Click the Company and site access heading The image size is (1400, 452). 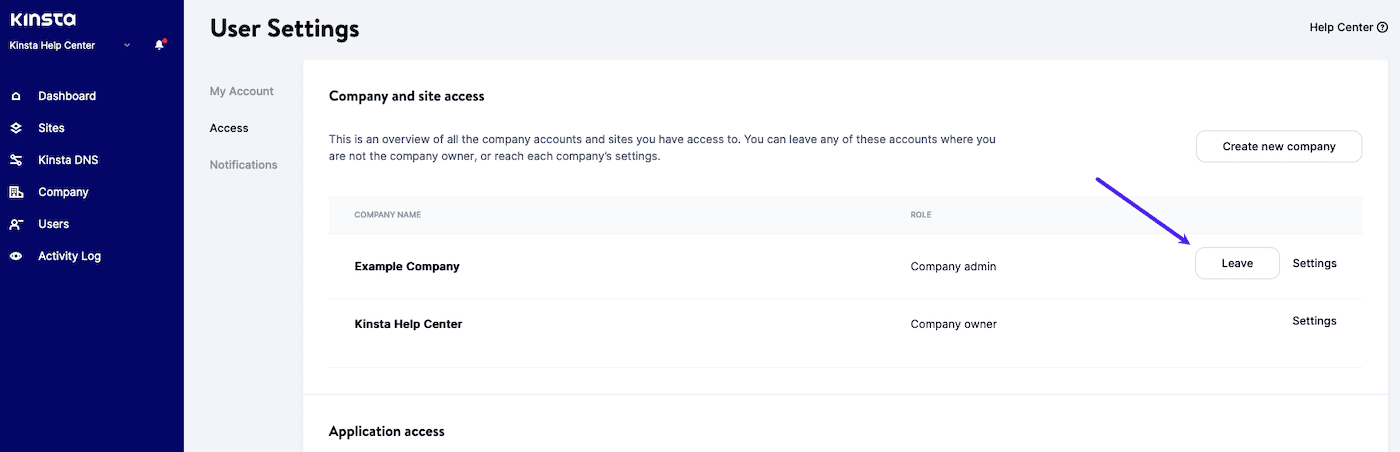(x=406, y=96)
